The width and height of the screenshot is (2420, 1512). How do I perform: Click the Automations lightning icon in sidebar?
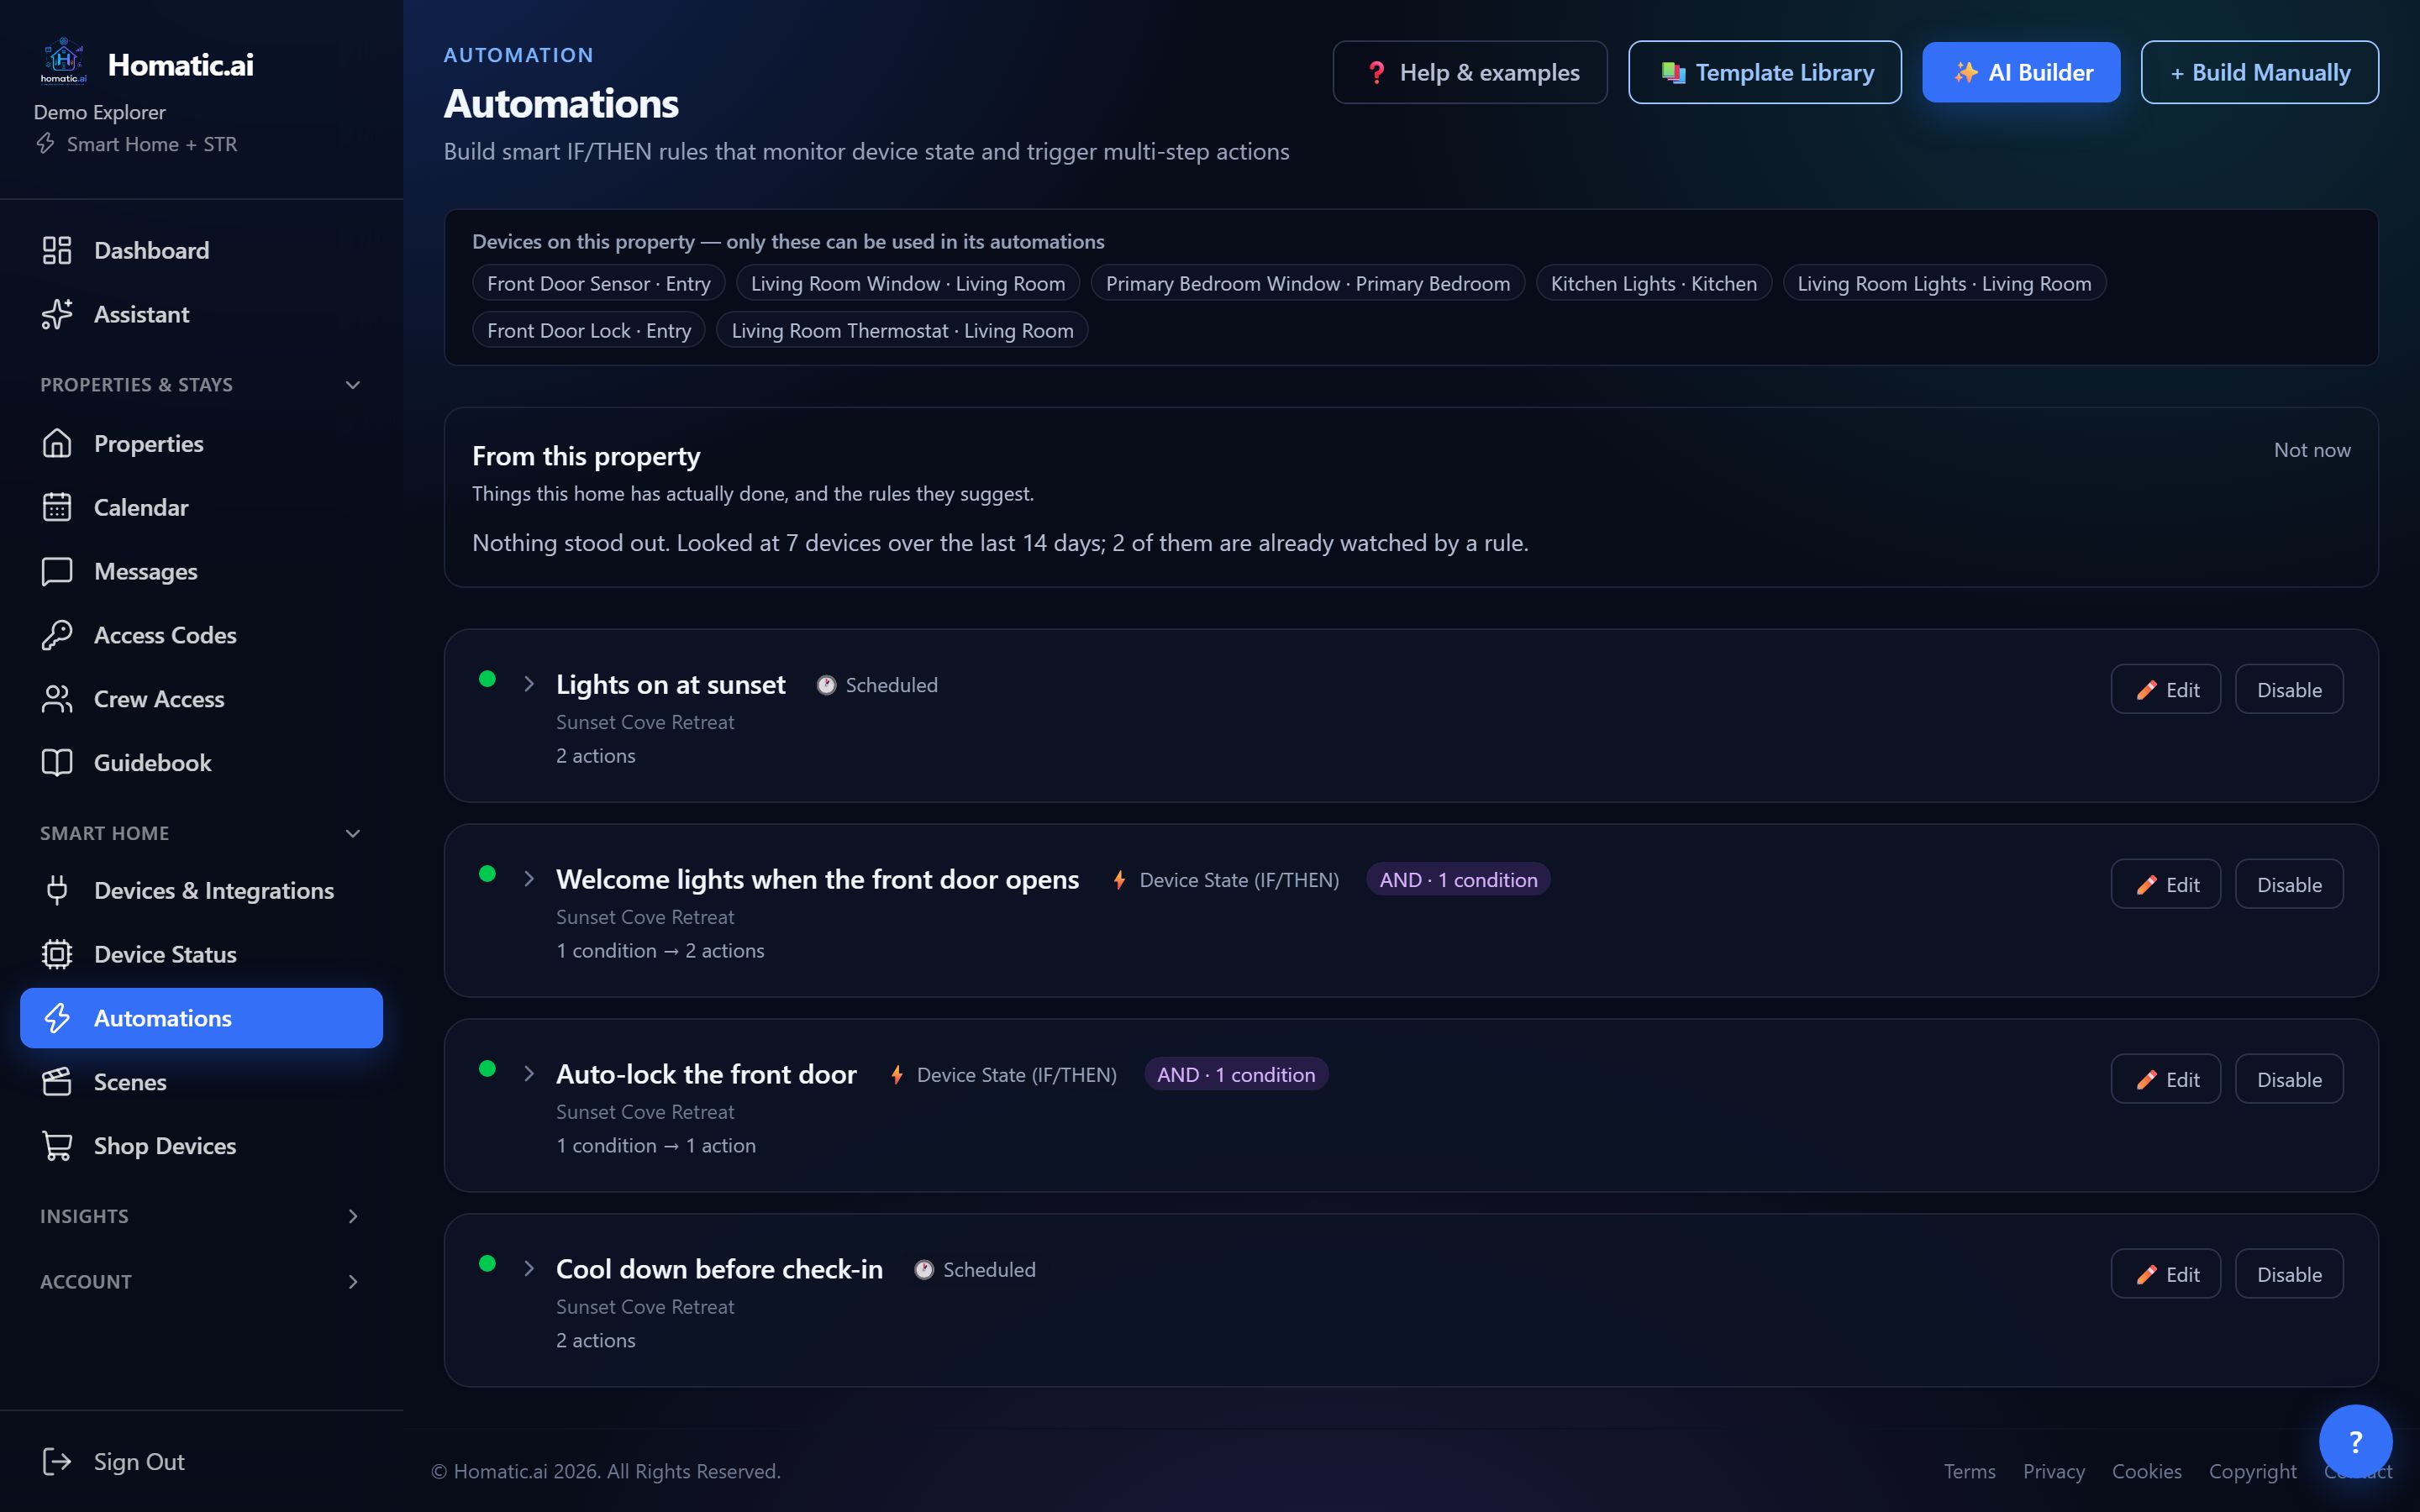pyautogui.click(x=57, y=1018)
